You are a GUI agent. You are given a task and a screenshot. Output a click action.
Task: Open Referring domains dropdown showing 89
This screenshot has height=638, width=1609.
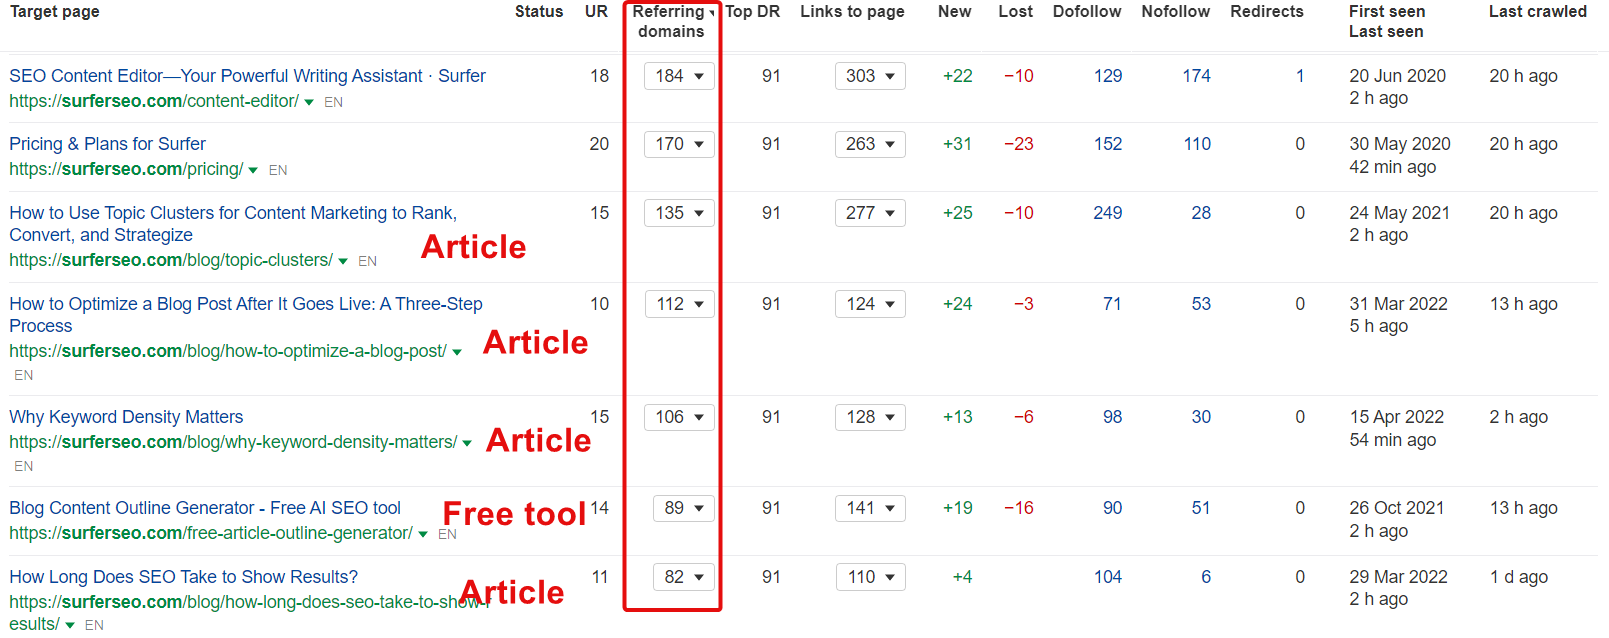(684, 508)
